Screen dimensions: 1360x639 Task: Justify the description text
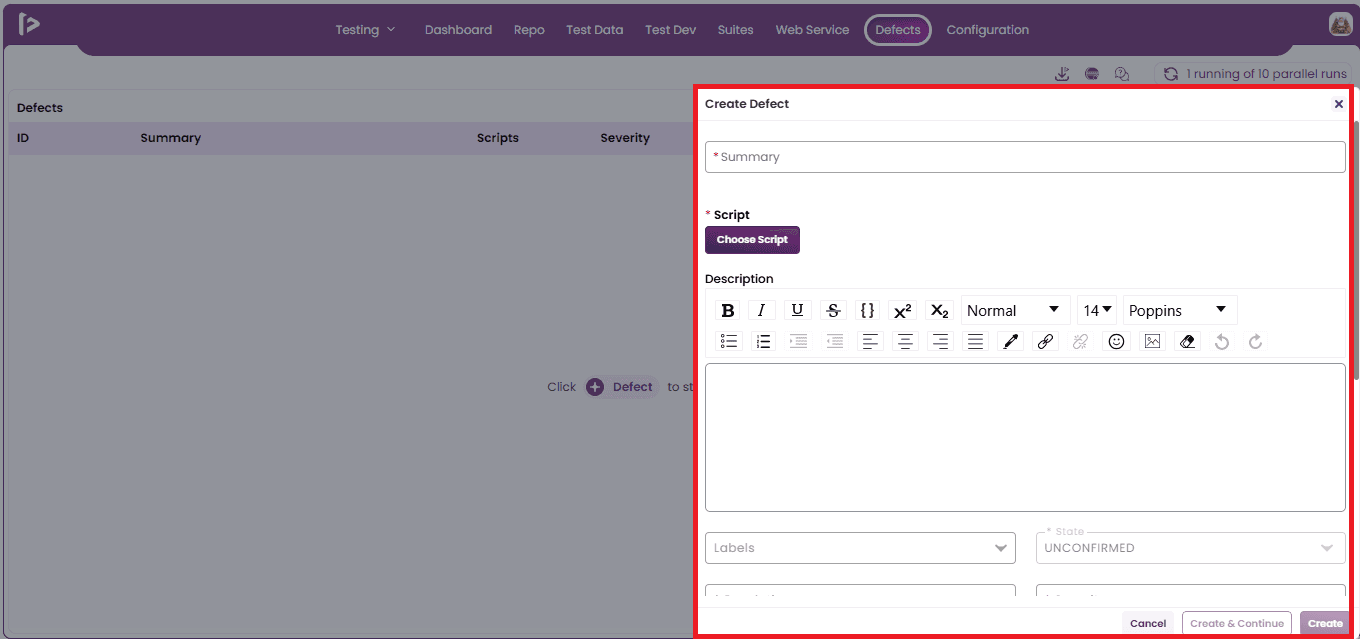click(x=975, y=341)
